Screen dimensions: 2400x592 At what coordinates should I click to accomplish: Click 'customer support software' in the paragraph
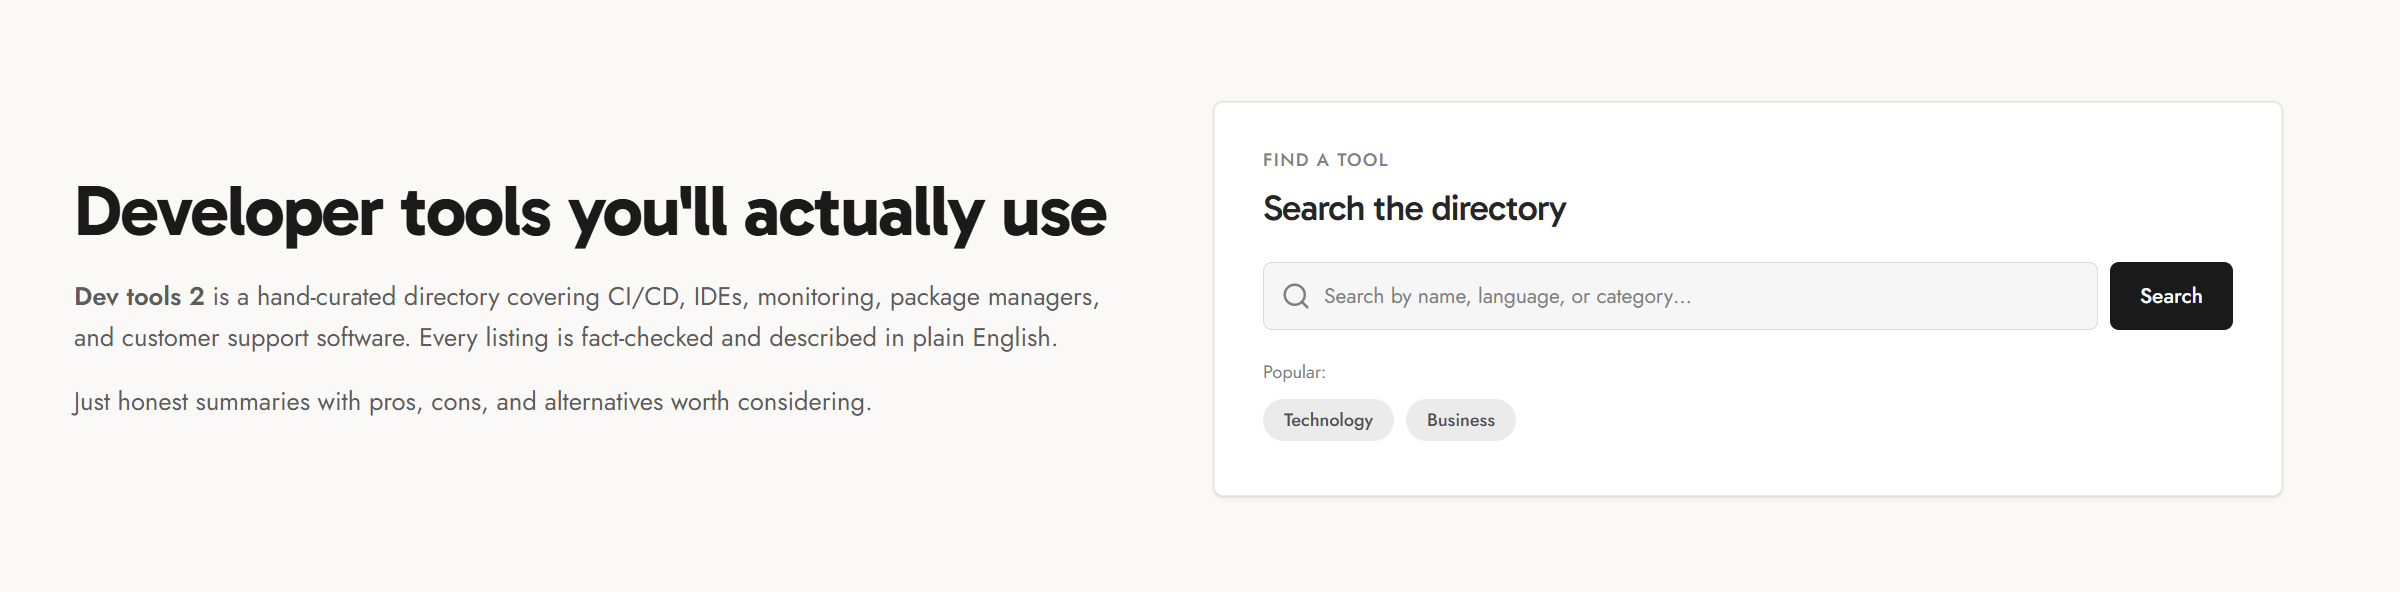[x=265, y=338]
